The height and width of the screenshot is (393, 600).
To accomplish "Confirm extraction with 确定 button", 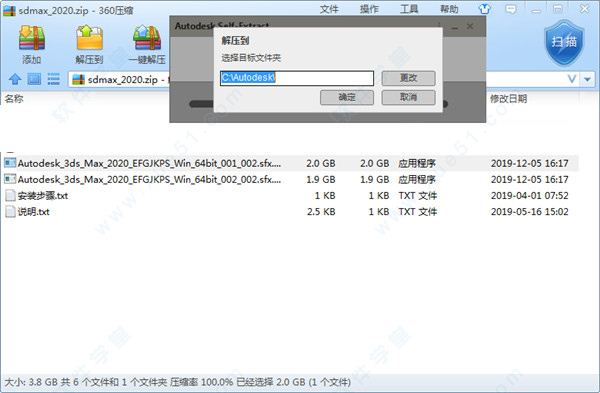I will [x=347, y=97].
